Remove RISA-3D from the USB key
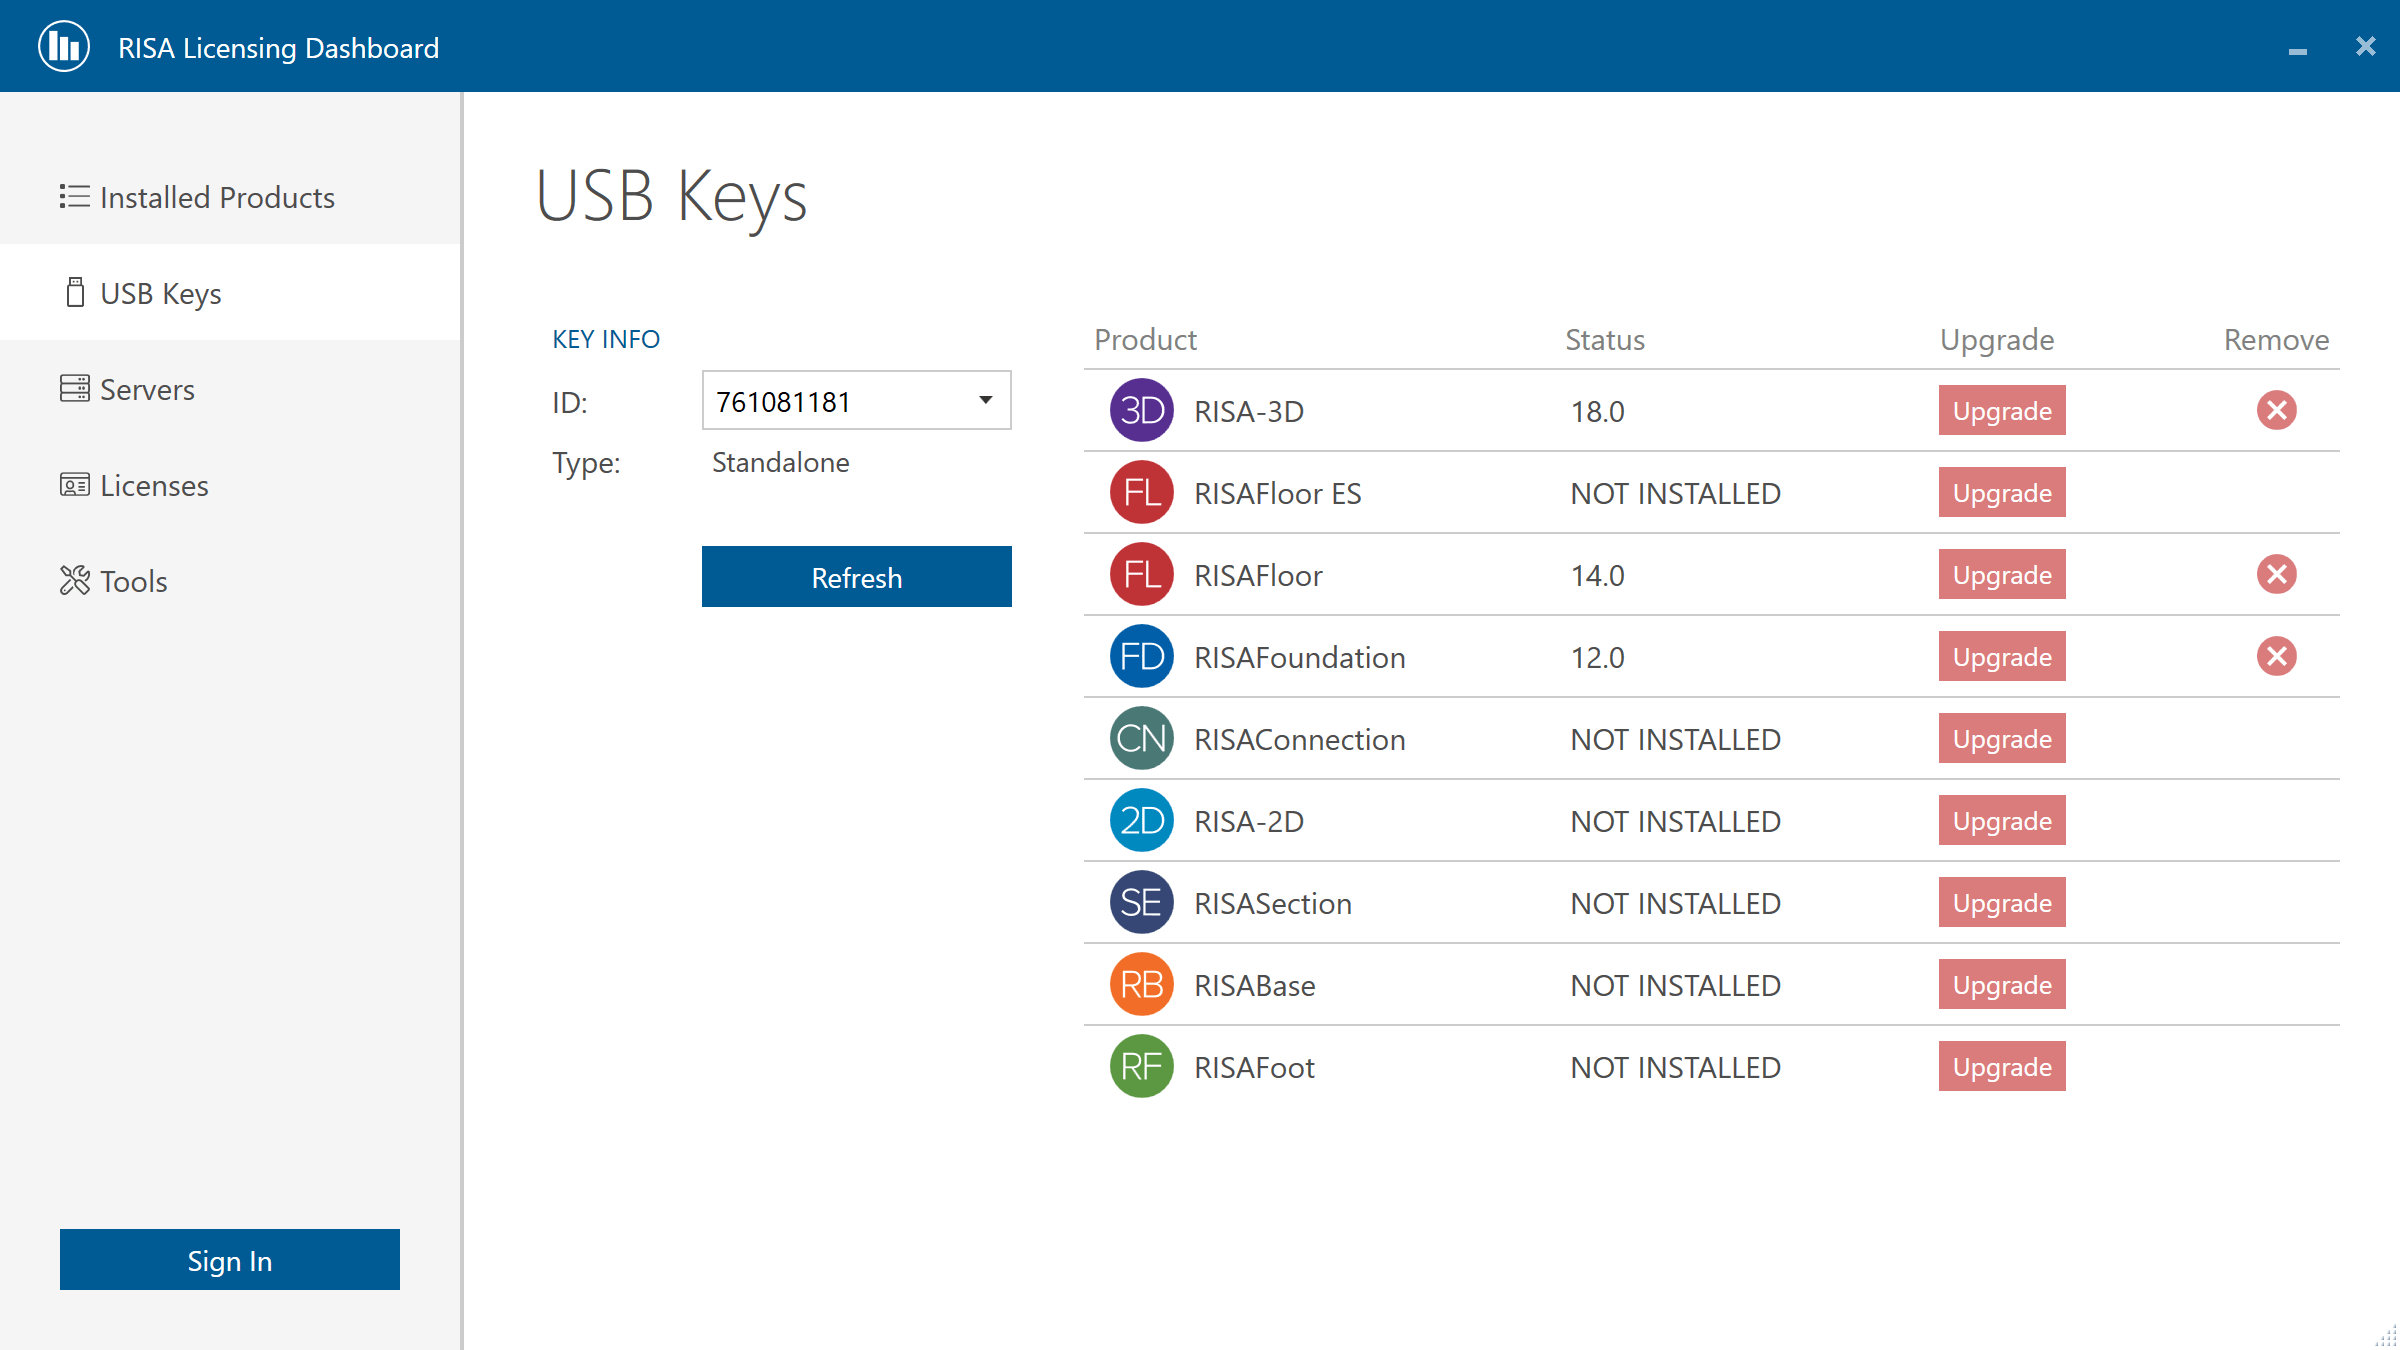Screen dimensions: 2400x1350 coord(2277,410)
